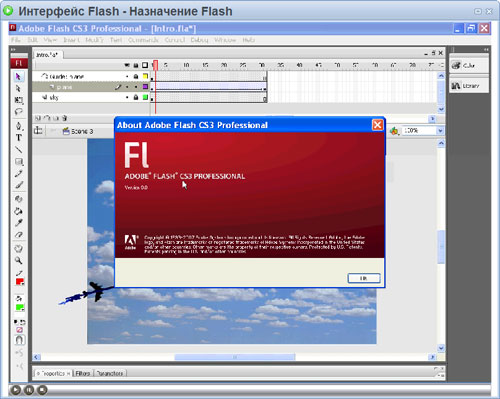The width and height of the screenshot is (500, 399).
Task: Click OK in the About dialog
Action: coord(364,278)
